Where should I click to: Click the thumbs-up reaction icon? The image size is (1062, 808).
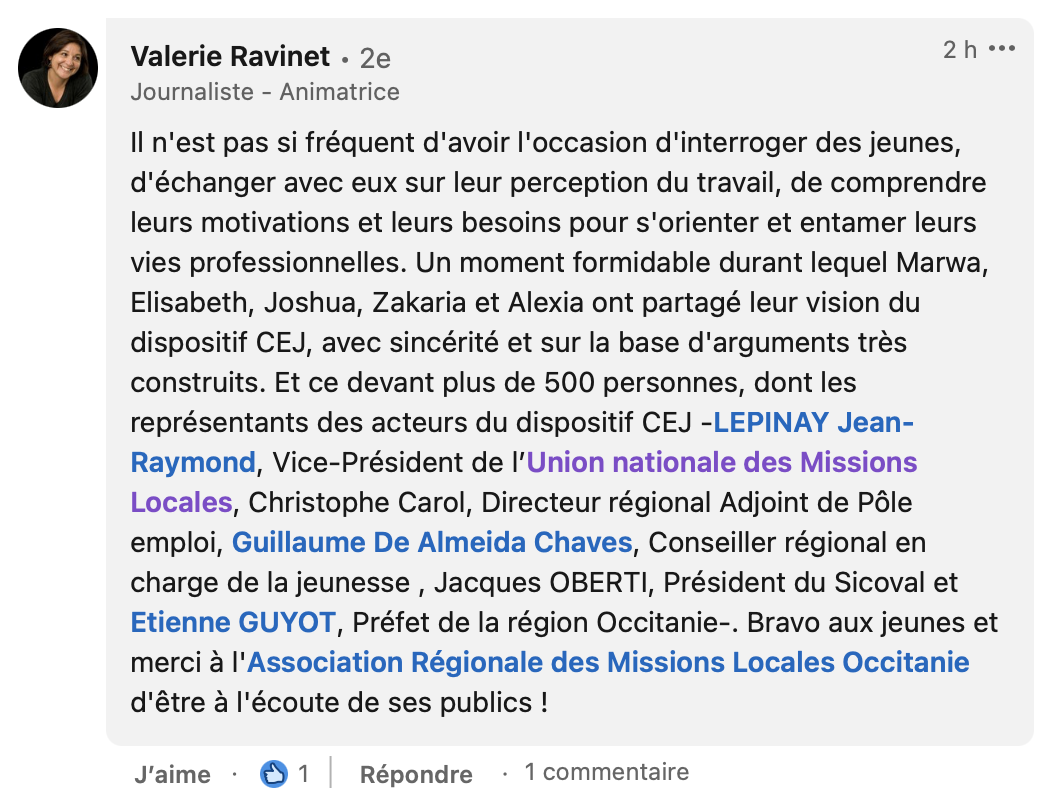tap(274, 773)
